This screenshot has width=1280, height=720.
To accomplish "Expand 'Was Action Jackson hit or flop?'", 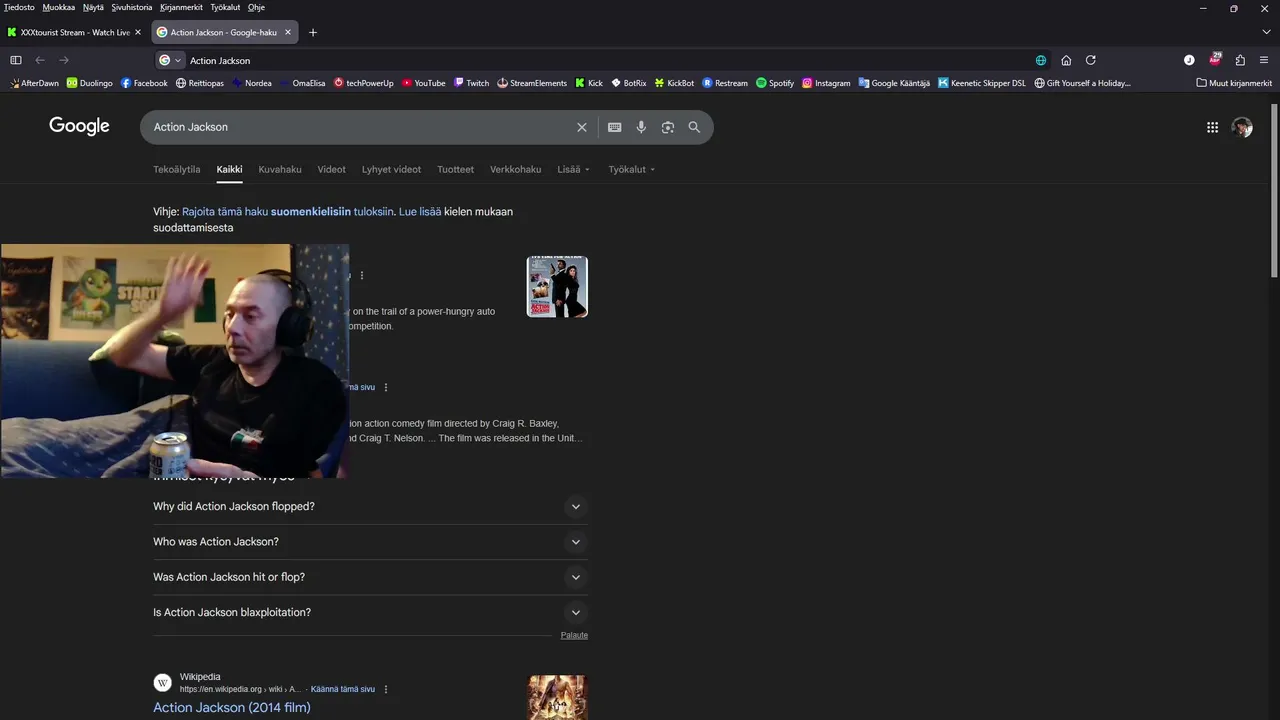I will pos(370,577).
